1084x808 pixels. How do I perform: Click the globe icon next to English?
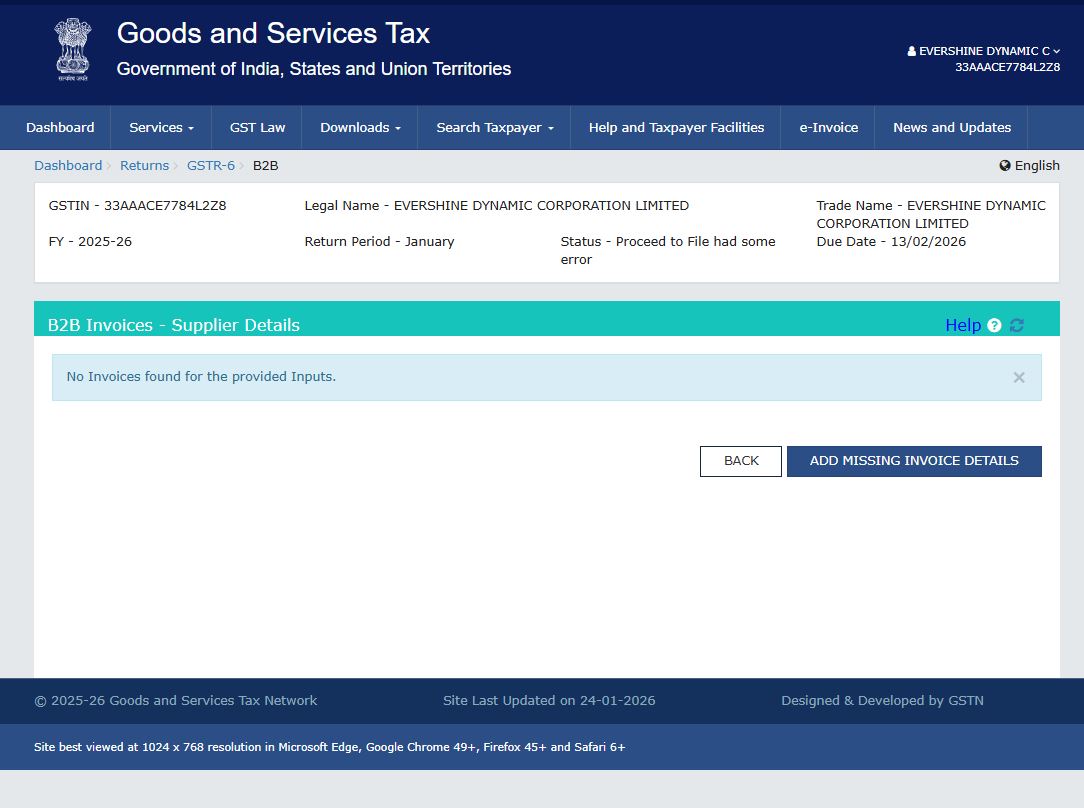click(1004, 165)
